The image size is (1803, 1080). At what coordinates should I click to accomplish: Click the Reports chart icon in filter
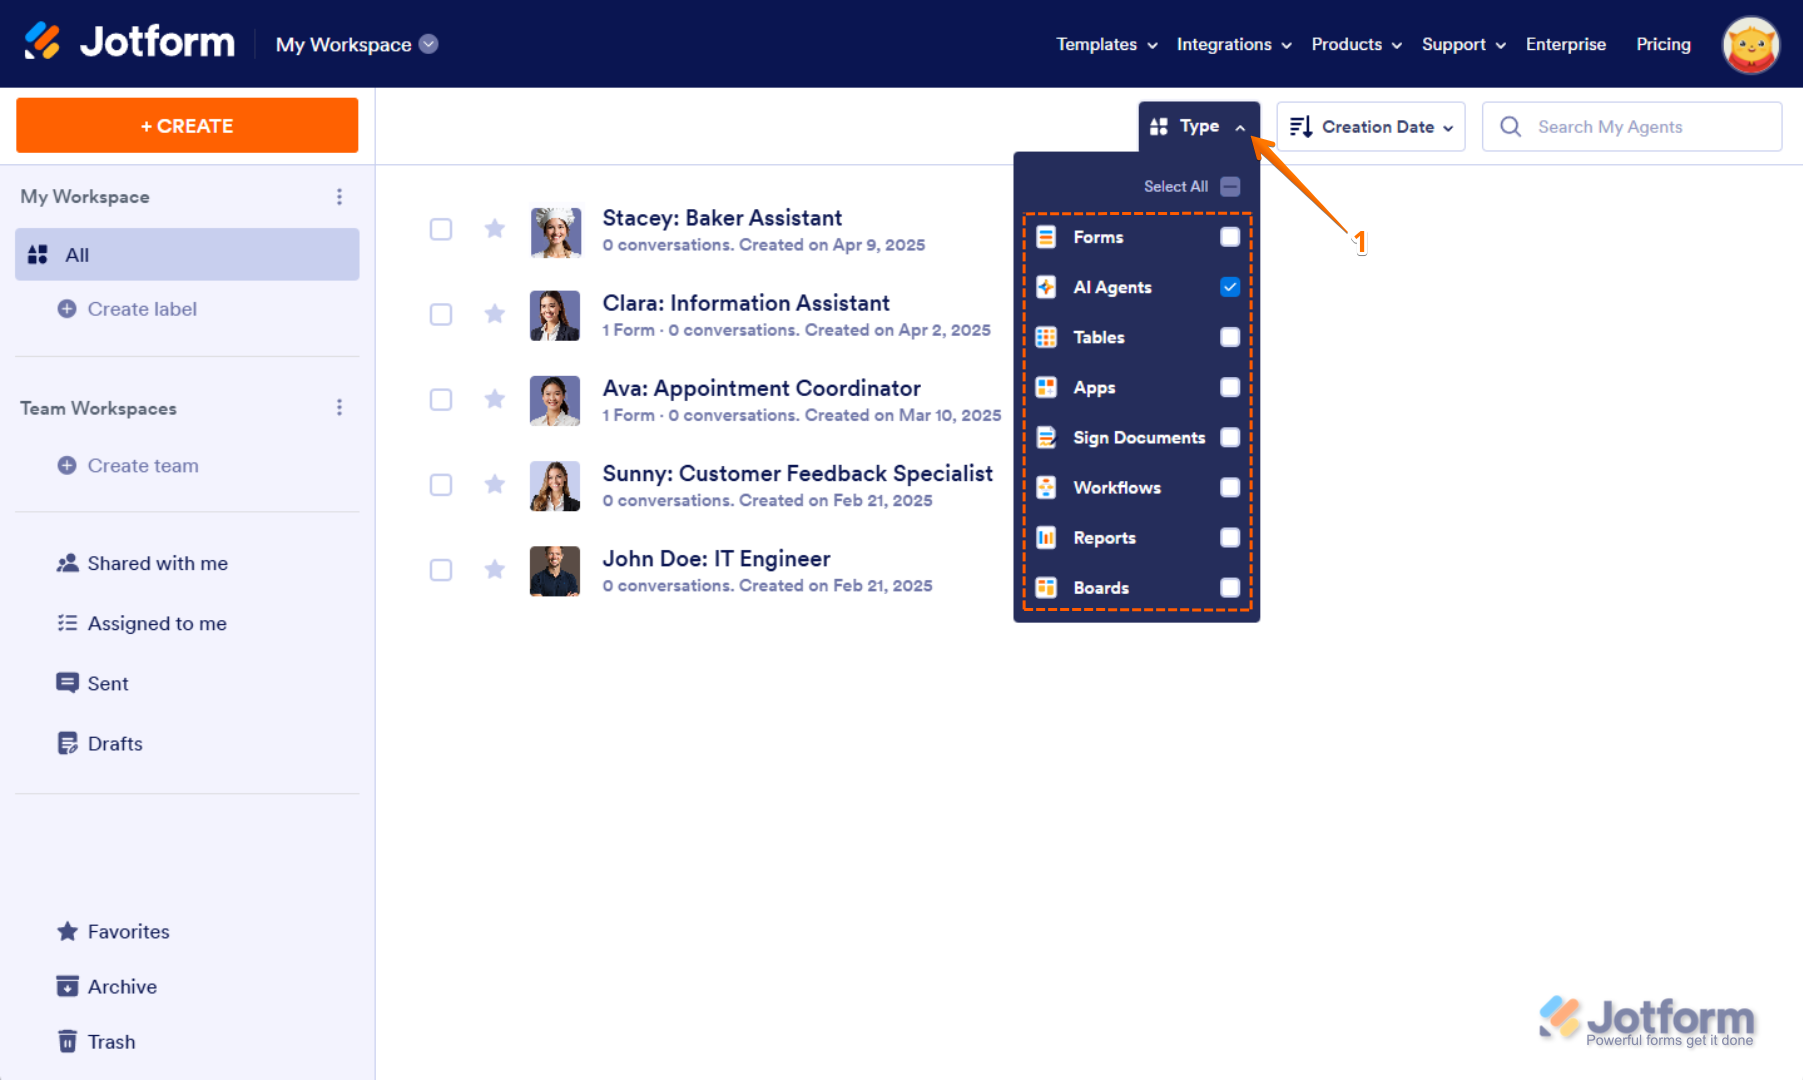click(1046, 537)
